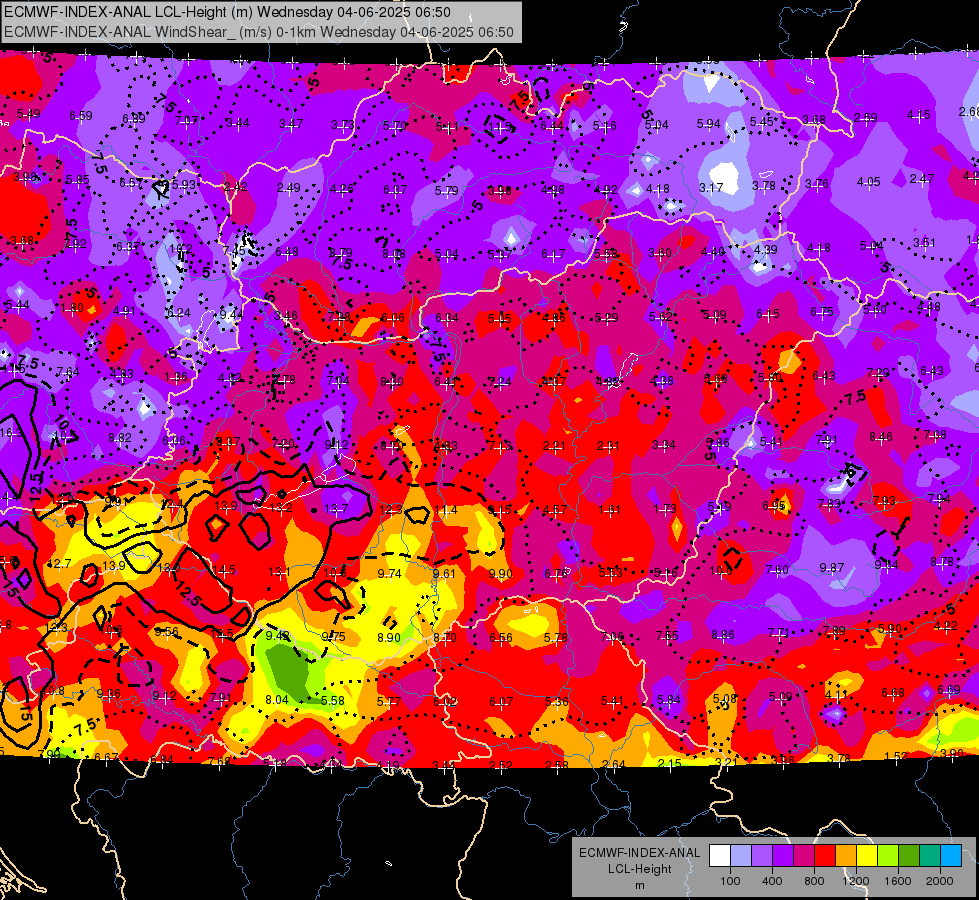This screenshot has height=900, width=979.
Task: Click the wind shear value 5.36
Action: 556,701
